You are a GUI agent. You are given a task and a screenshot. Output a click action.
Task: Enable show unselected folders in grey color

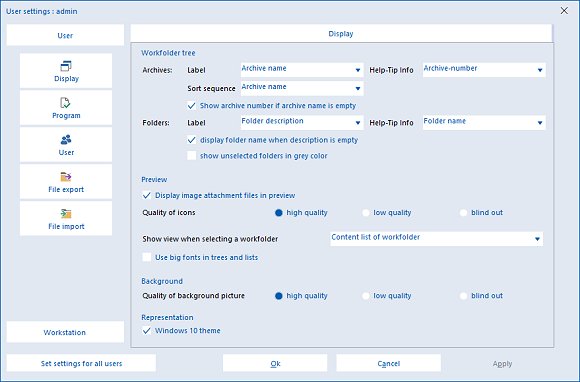[192, 156]
